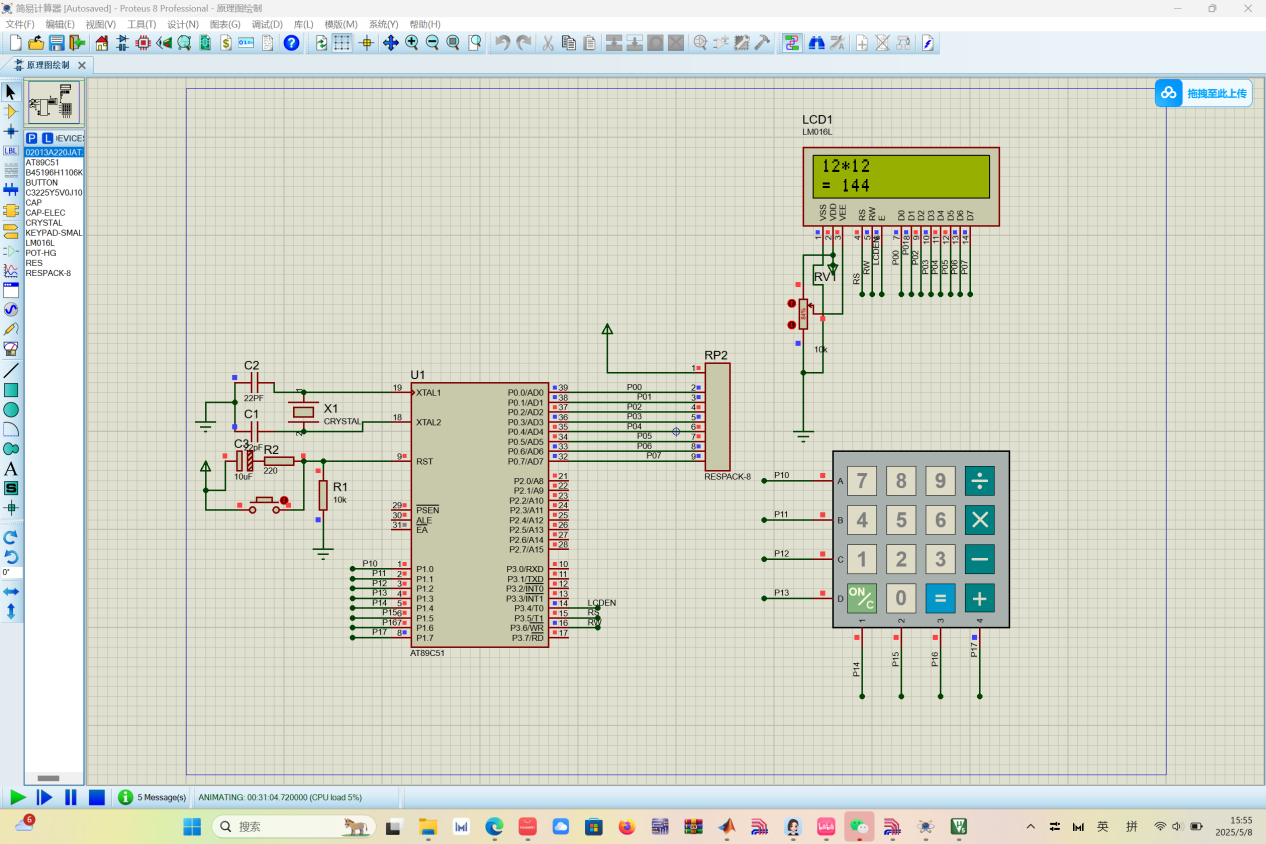Go to home page via house icon

pos(102,43)
